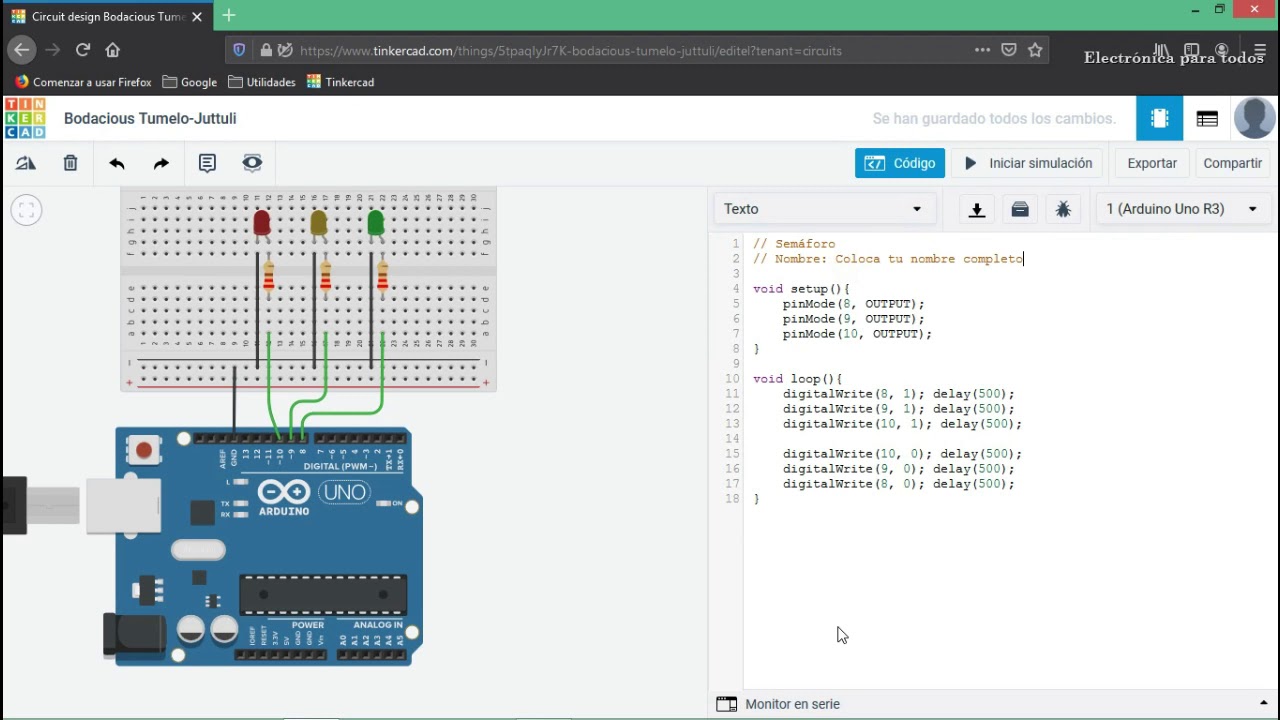Click the "// Nombre: Coloca tu nombre completo" comment
This screenshot has height=720, width=1280.
click(888, 259)
